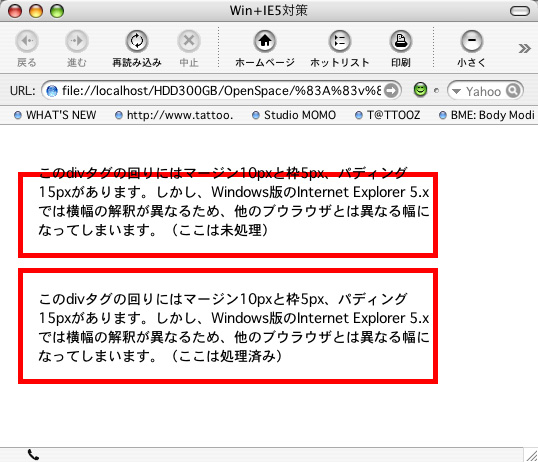This screenshot has width=538, height=462.
Task: Click the Yahoo search magnifier button
Action: 513,91
